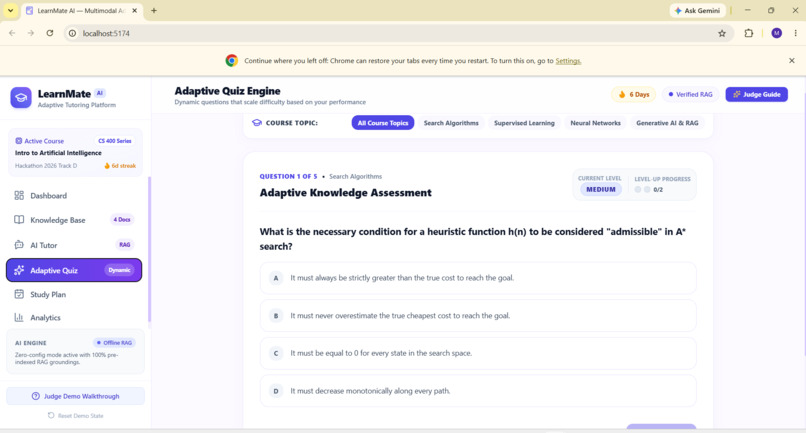Viewport: 806px width, 433px height.
Task: Click the AI Tutor chat icon
Action: click(19, 245)
